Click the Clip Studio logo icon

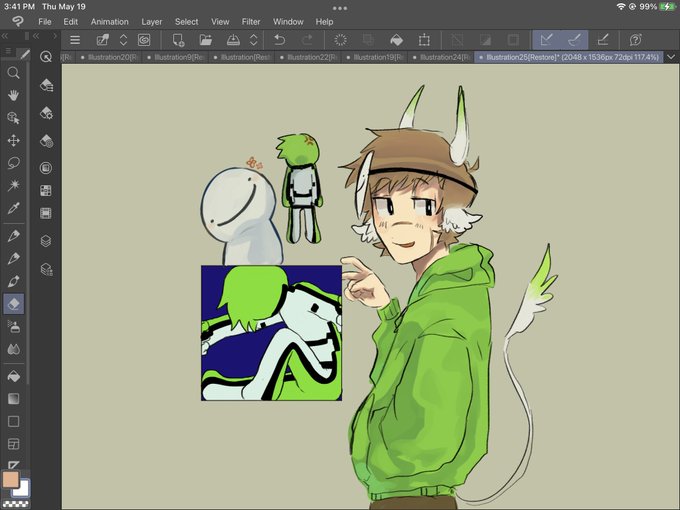click(18, 21)
